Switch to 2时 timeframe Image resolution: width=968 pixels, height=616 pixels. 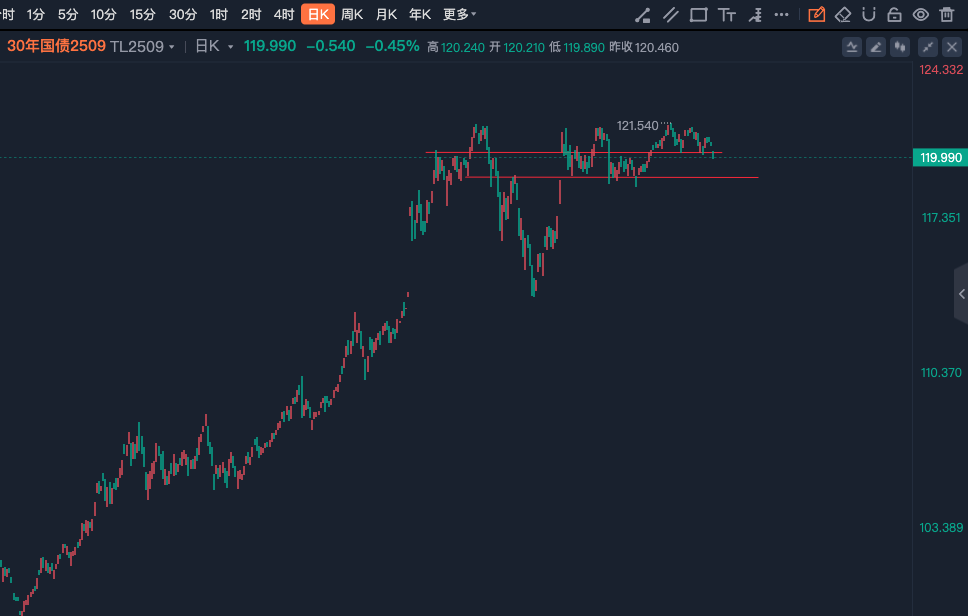(251, 14)
